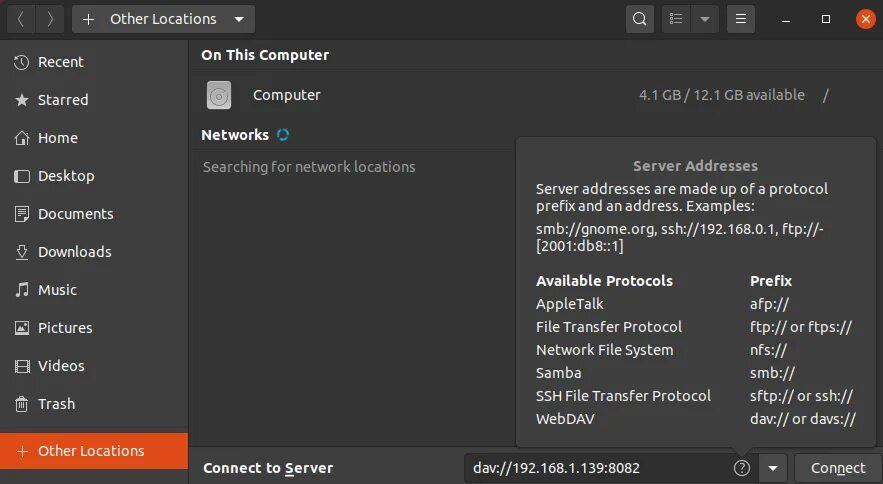Open the hamburger menu
This screenshot has height=484, width=883.
[740, 19]
